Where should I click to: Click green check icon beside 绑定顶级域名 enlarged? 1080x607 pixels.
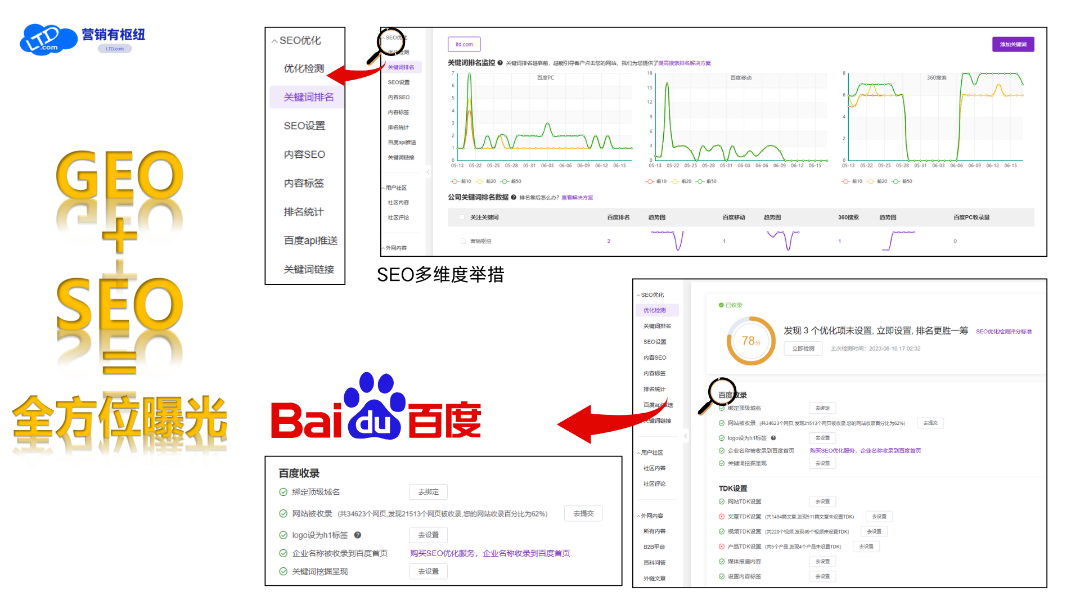[x=283, y=492]
